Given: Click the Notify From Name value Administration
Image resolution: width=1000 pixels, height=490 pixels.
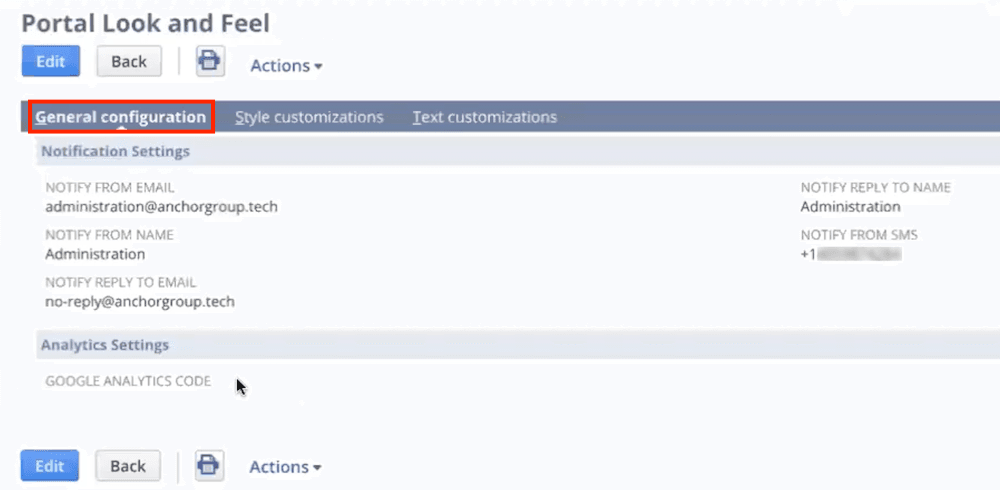Looking at the screenshot, I should (x=95, y=254).
